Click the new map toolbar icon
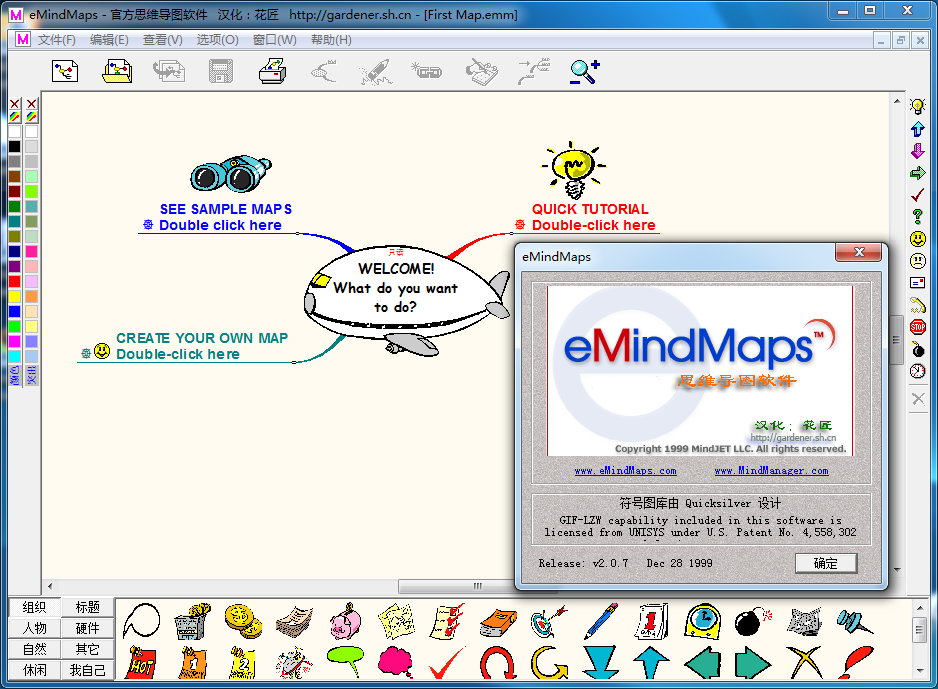 pos(66,71)
